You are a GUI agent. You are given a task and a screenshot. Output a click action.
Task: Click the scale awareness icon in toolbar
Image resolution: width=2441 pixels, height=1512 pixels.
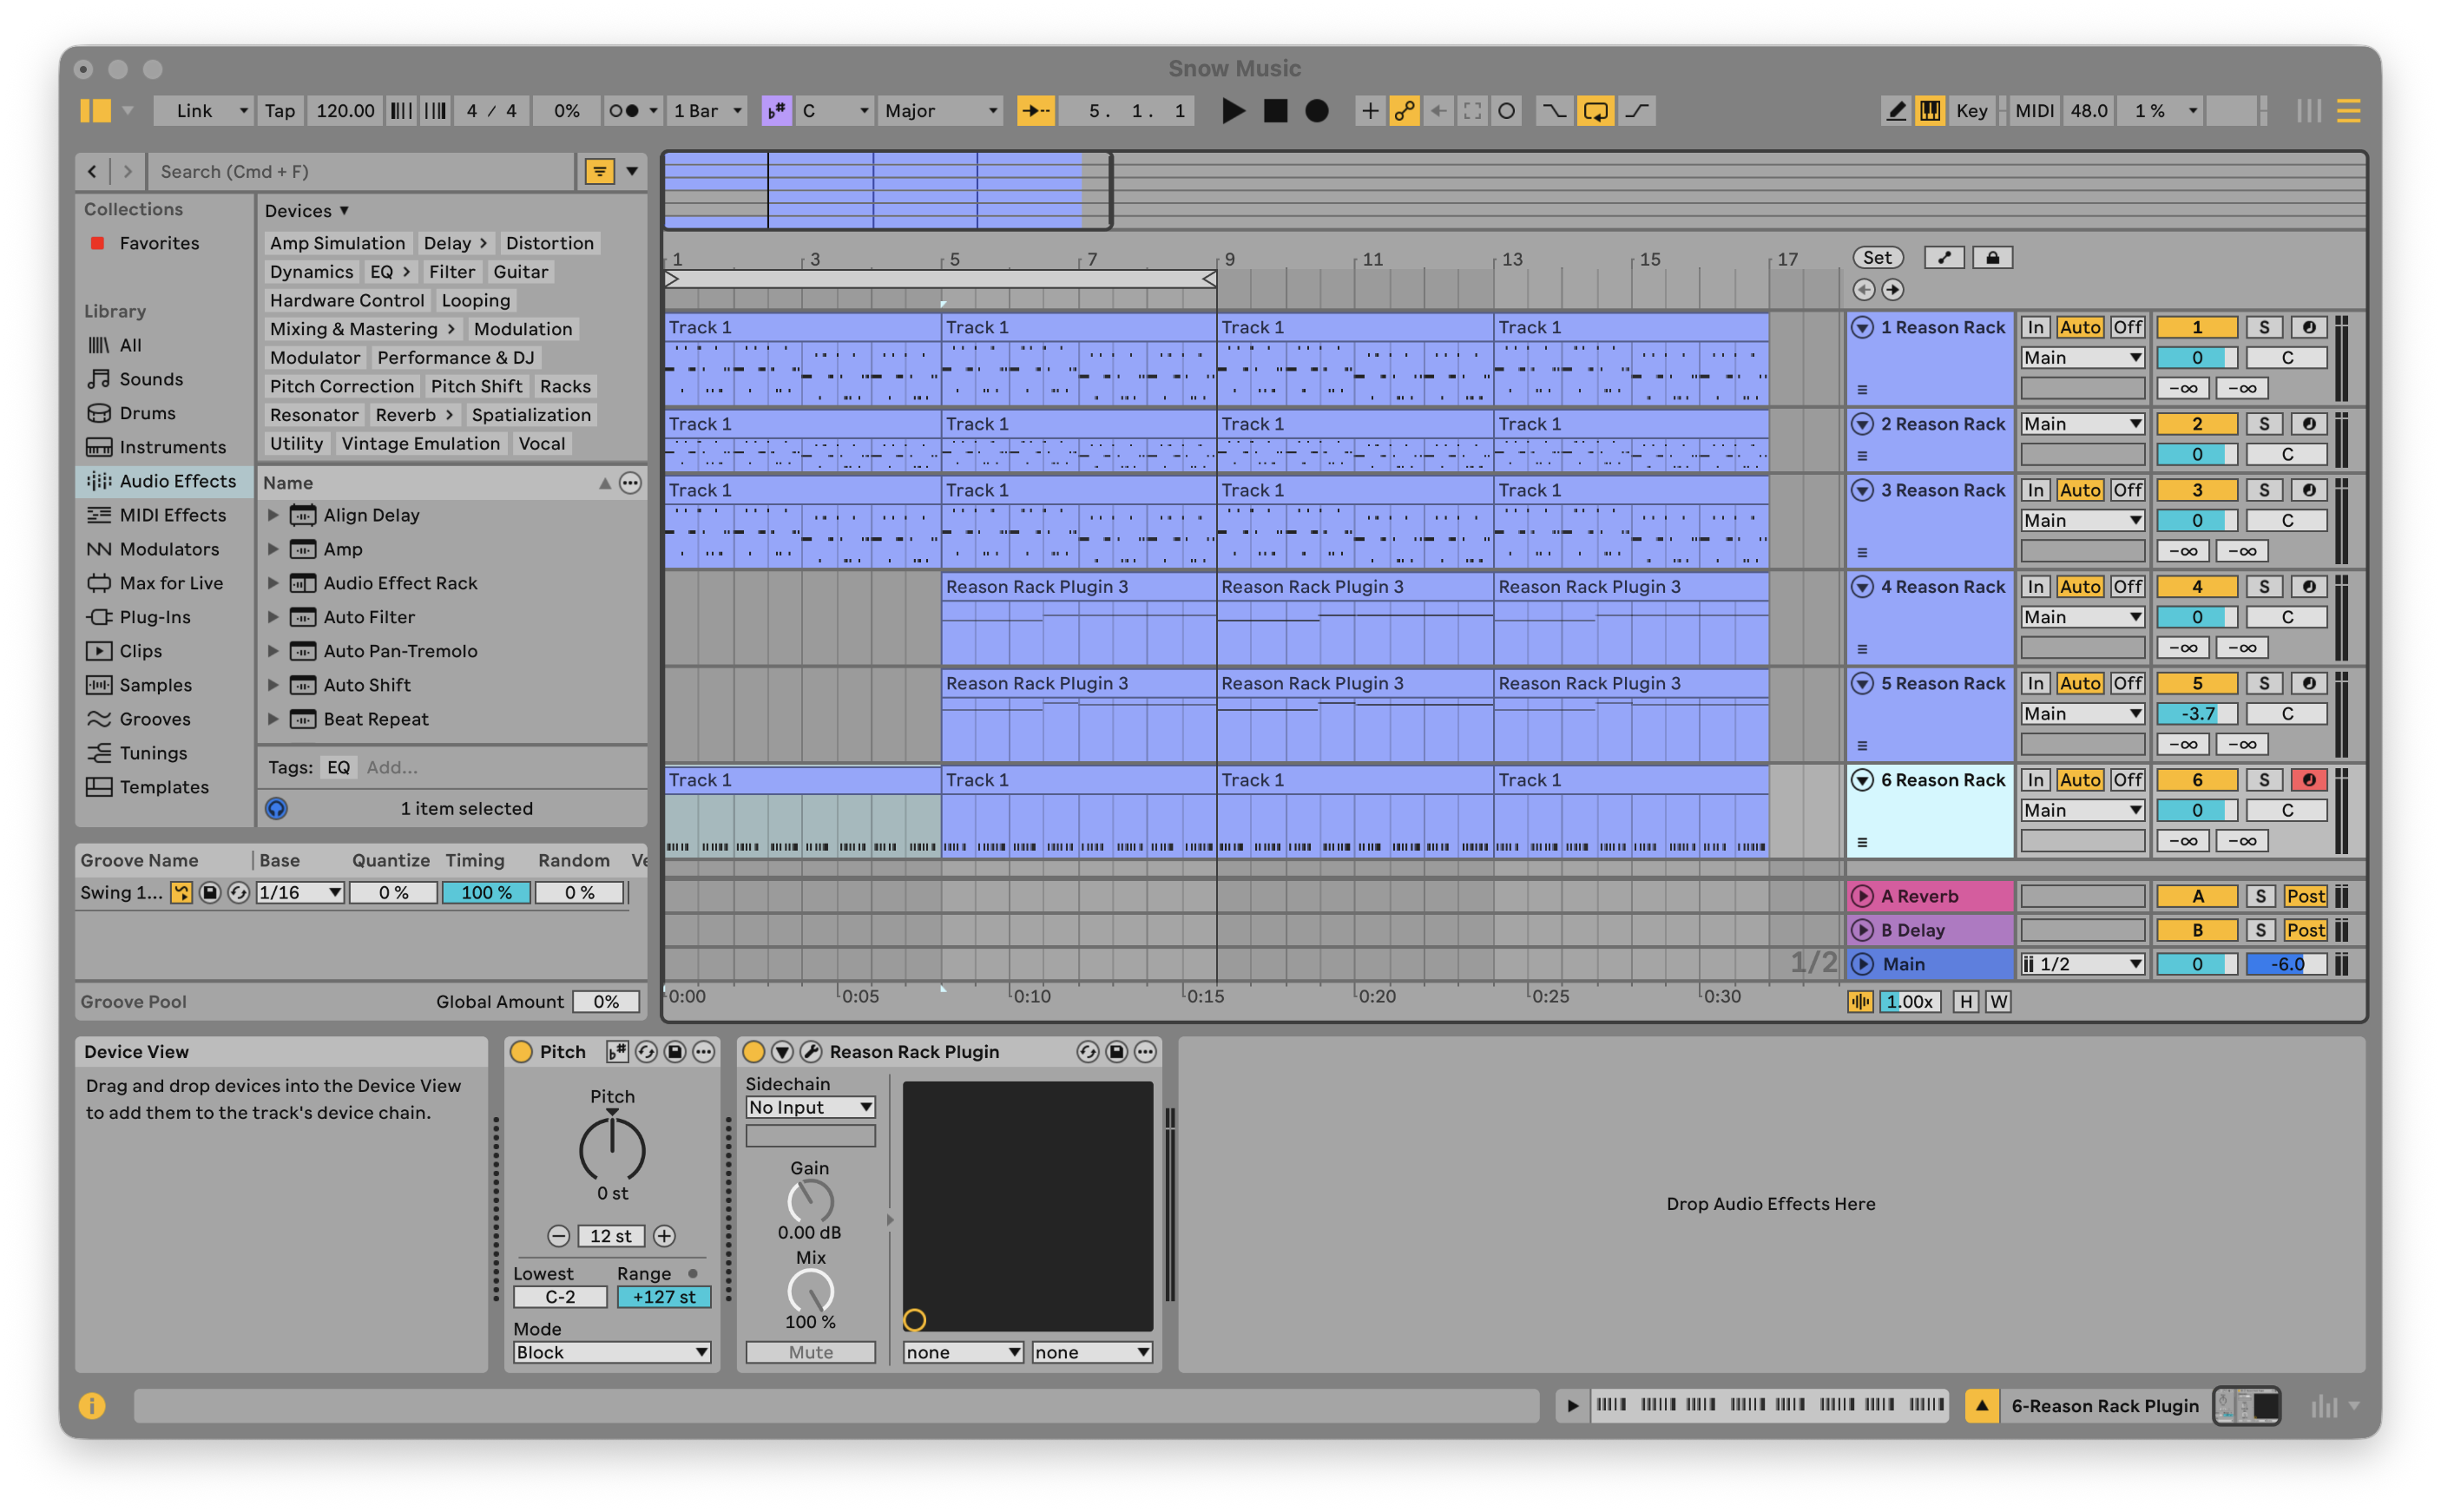click(776, 111)
